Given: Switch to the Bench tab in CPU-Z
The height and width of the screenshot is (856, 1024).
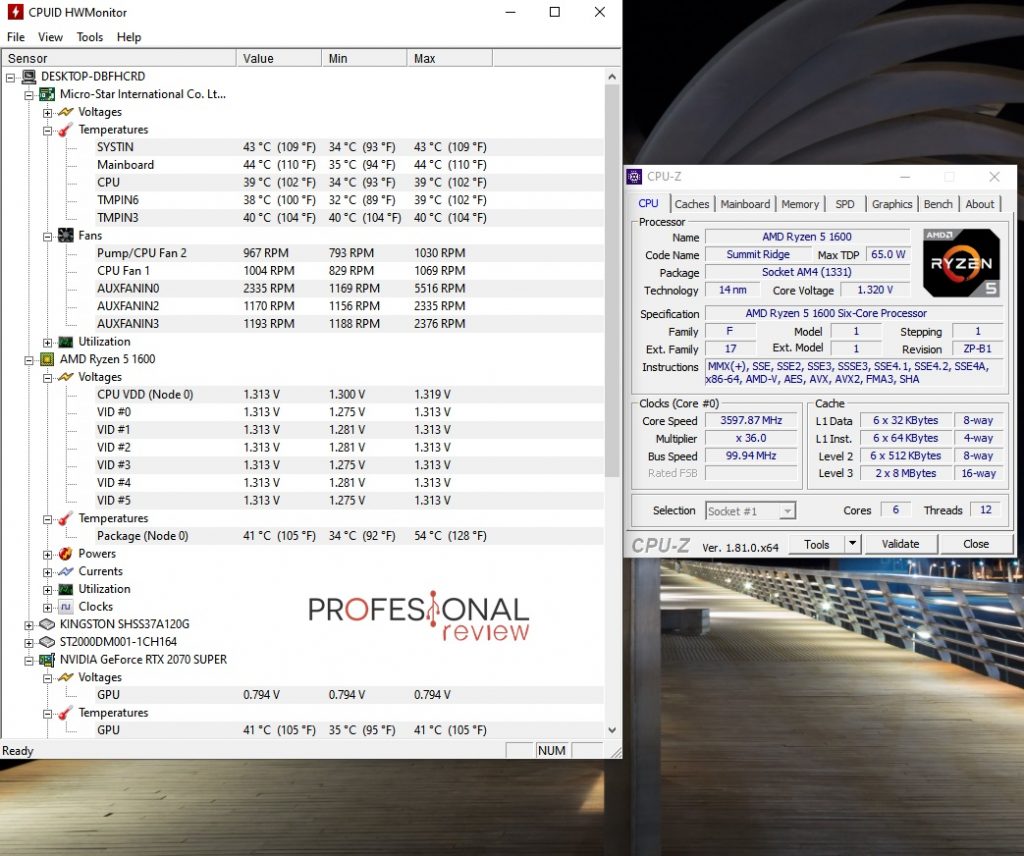Looking at the screenshot, I should [938, 204].
